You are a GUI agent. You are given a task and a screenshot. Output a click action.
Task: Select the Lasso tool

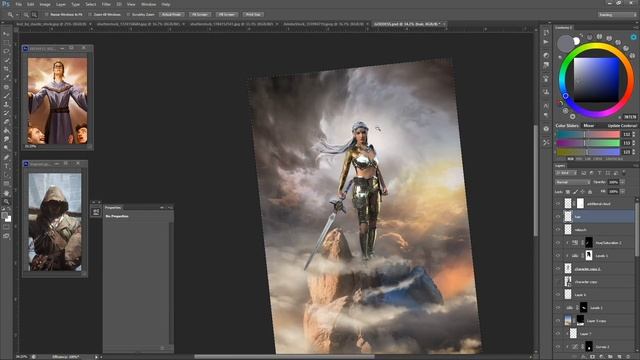[6, 51]
